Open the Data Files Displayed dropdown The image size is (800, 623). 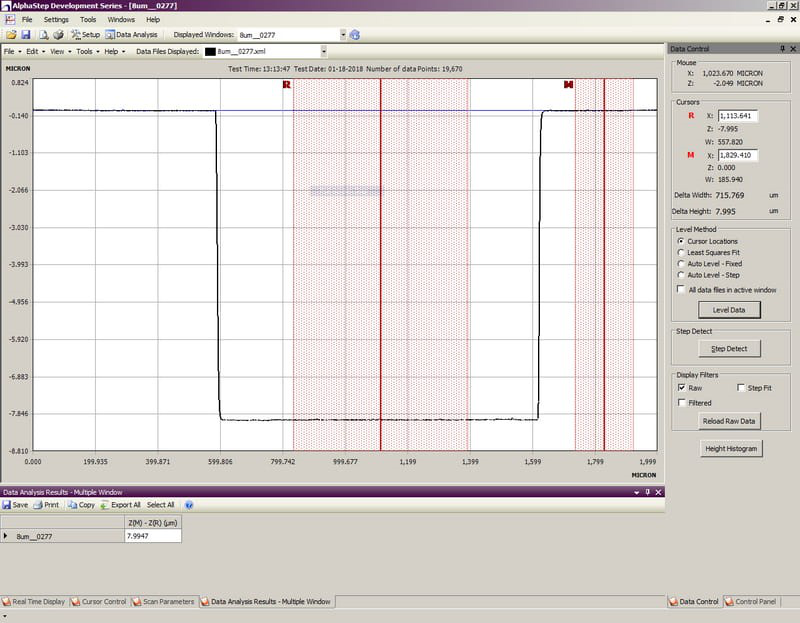pyautogui.click(x=324, y=51)
